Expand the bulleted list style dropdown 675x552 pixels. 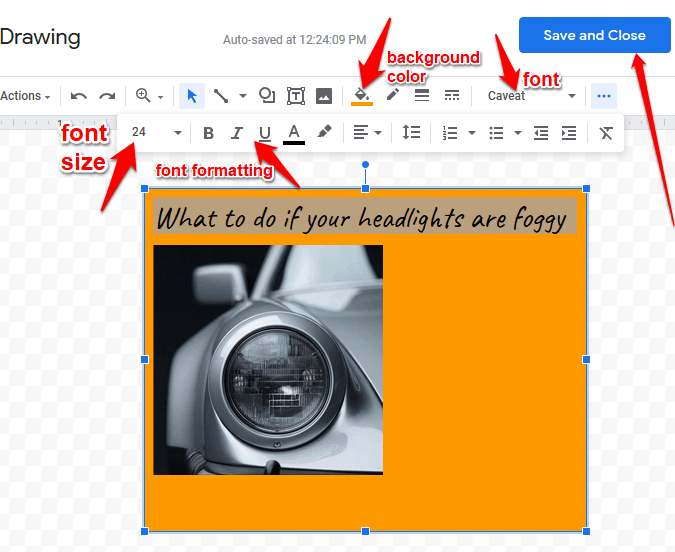[518, 133]
